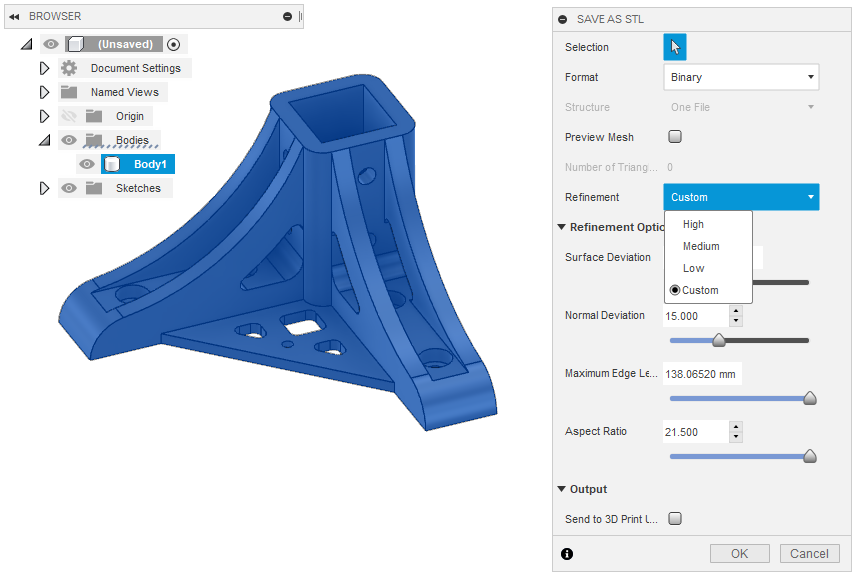Image resolution: width=860 pixels, height=578 pixels.
Task: Click the document icon next to (Unsaved)
Action: (x=75, y=44)
